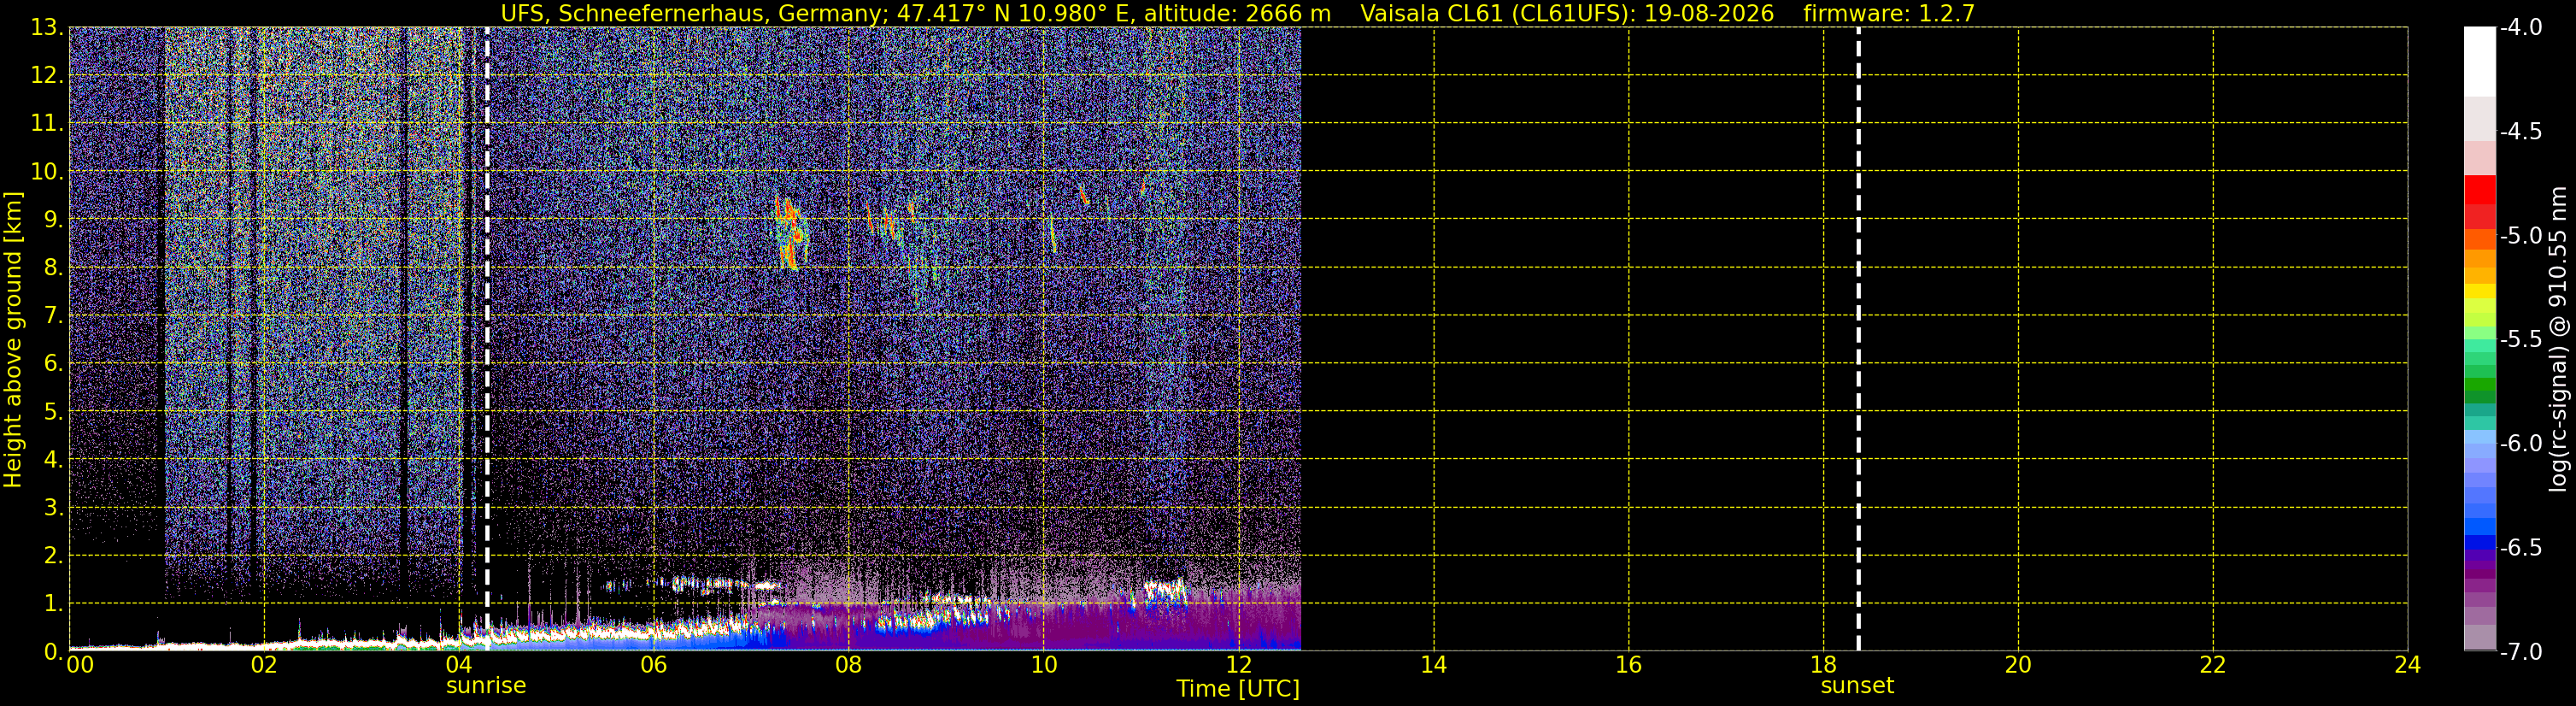Image resolution: width=2576 pixels, height=706 pixels.
Task: Click the colorbar tick label -6.5
Action: point(2520,548)
